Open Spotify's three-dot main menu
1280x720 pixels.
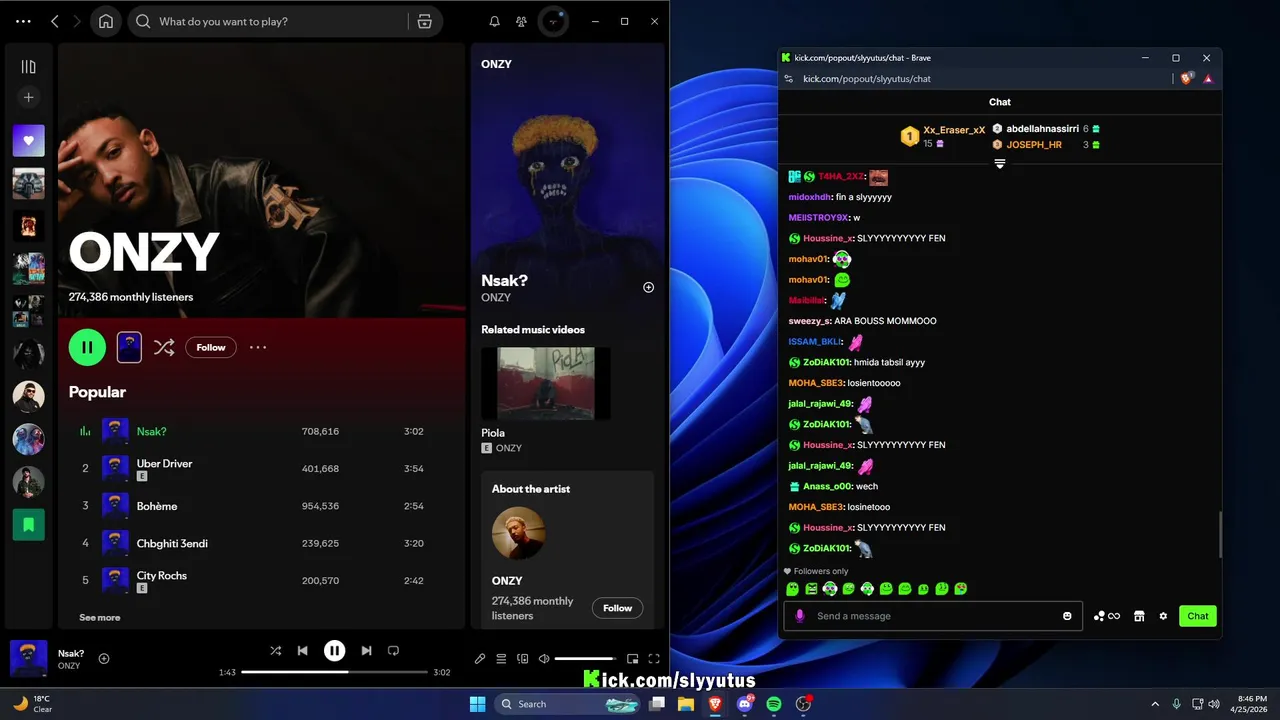pyautogui.click(x=23, y=21)
